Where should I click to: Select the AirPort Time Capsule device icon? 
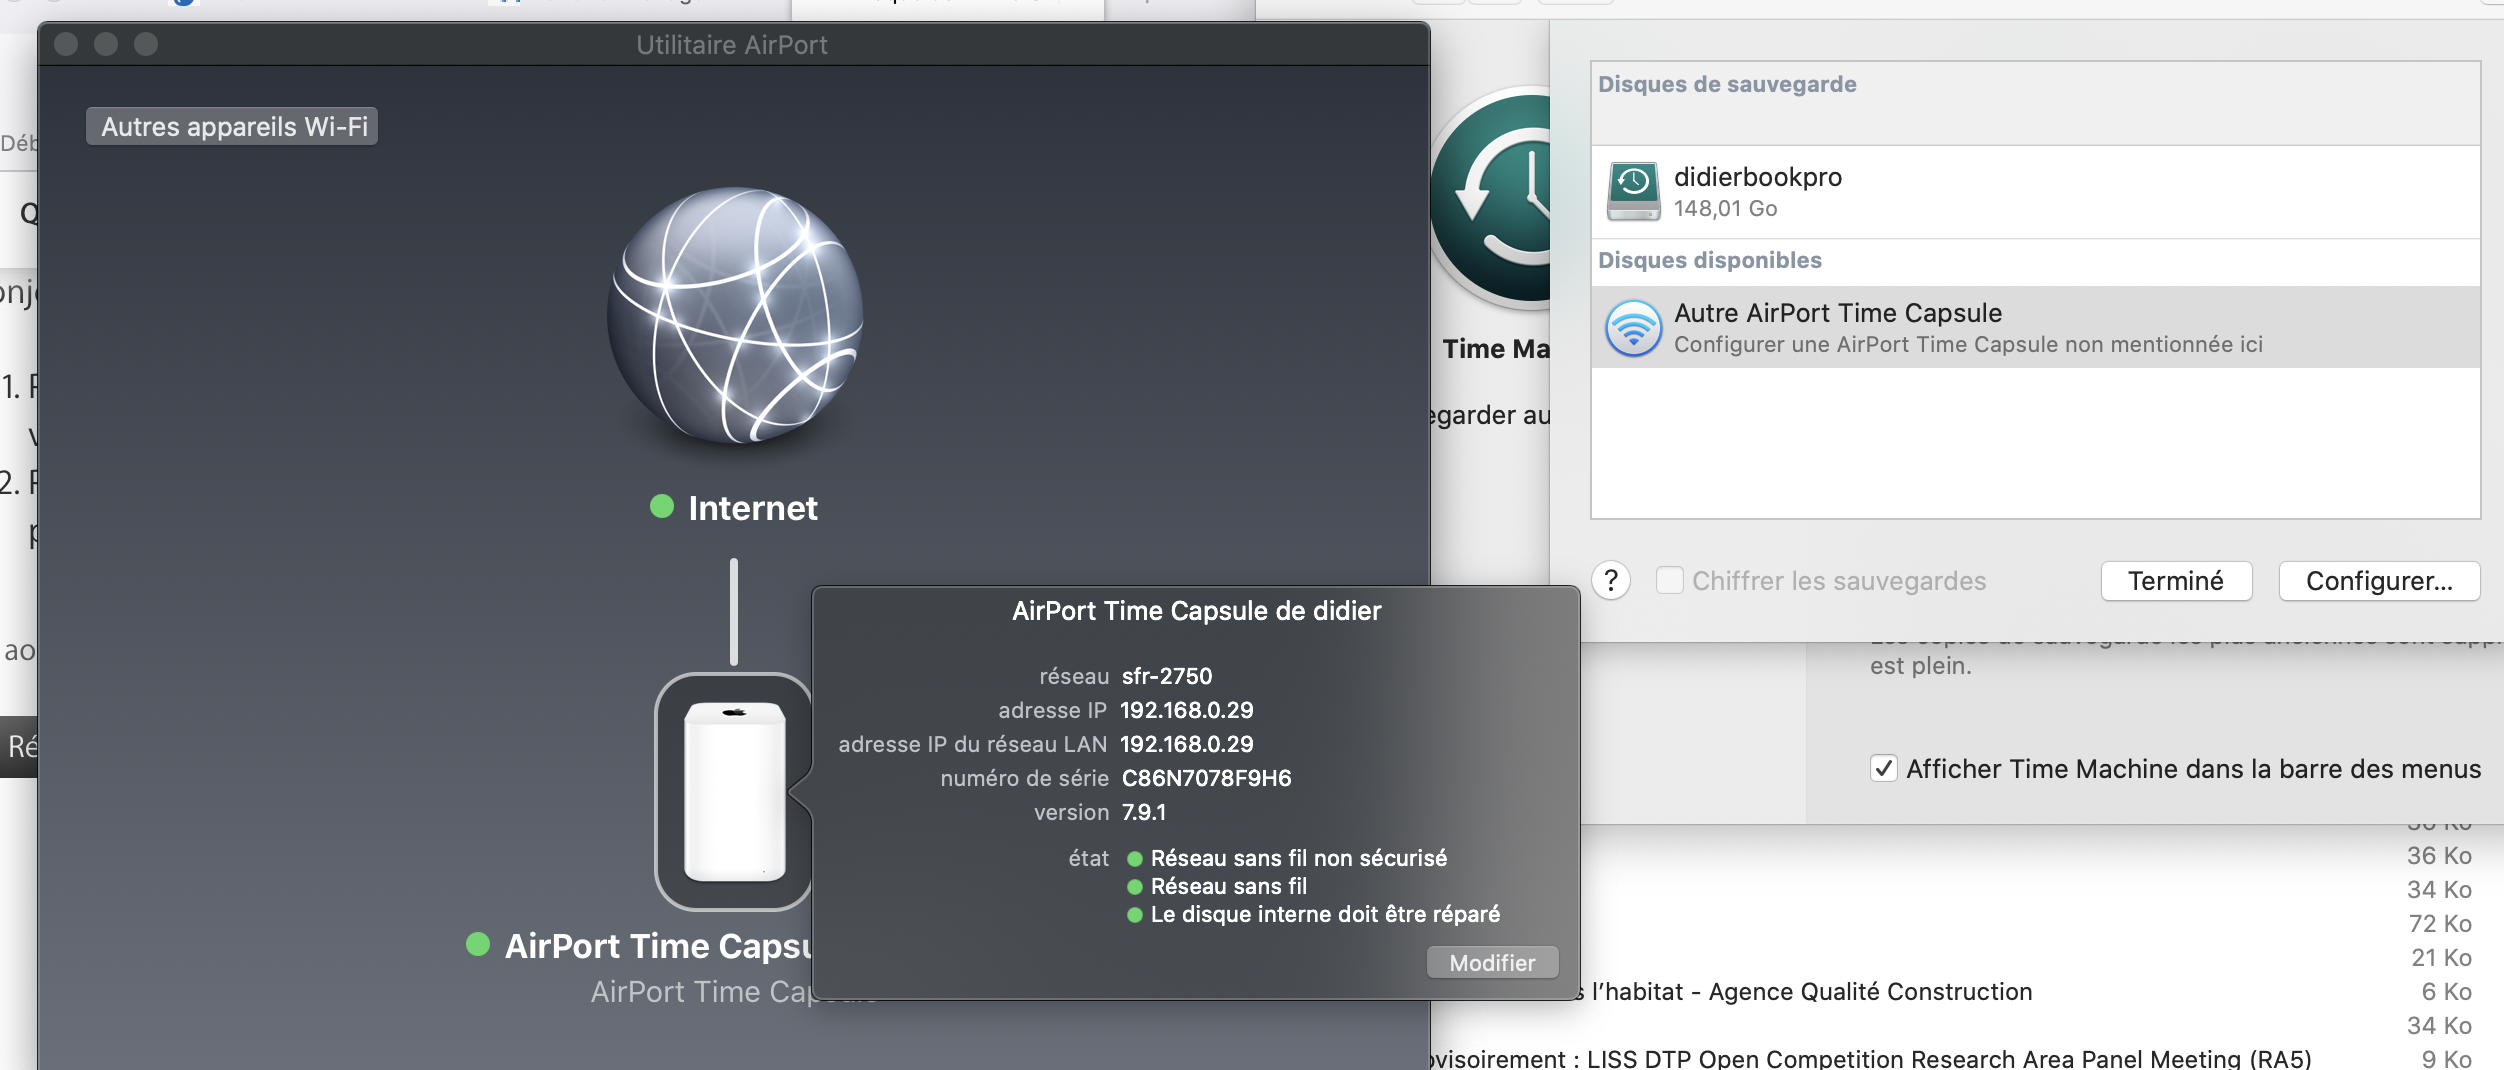click(x=733, y=792)
